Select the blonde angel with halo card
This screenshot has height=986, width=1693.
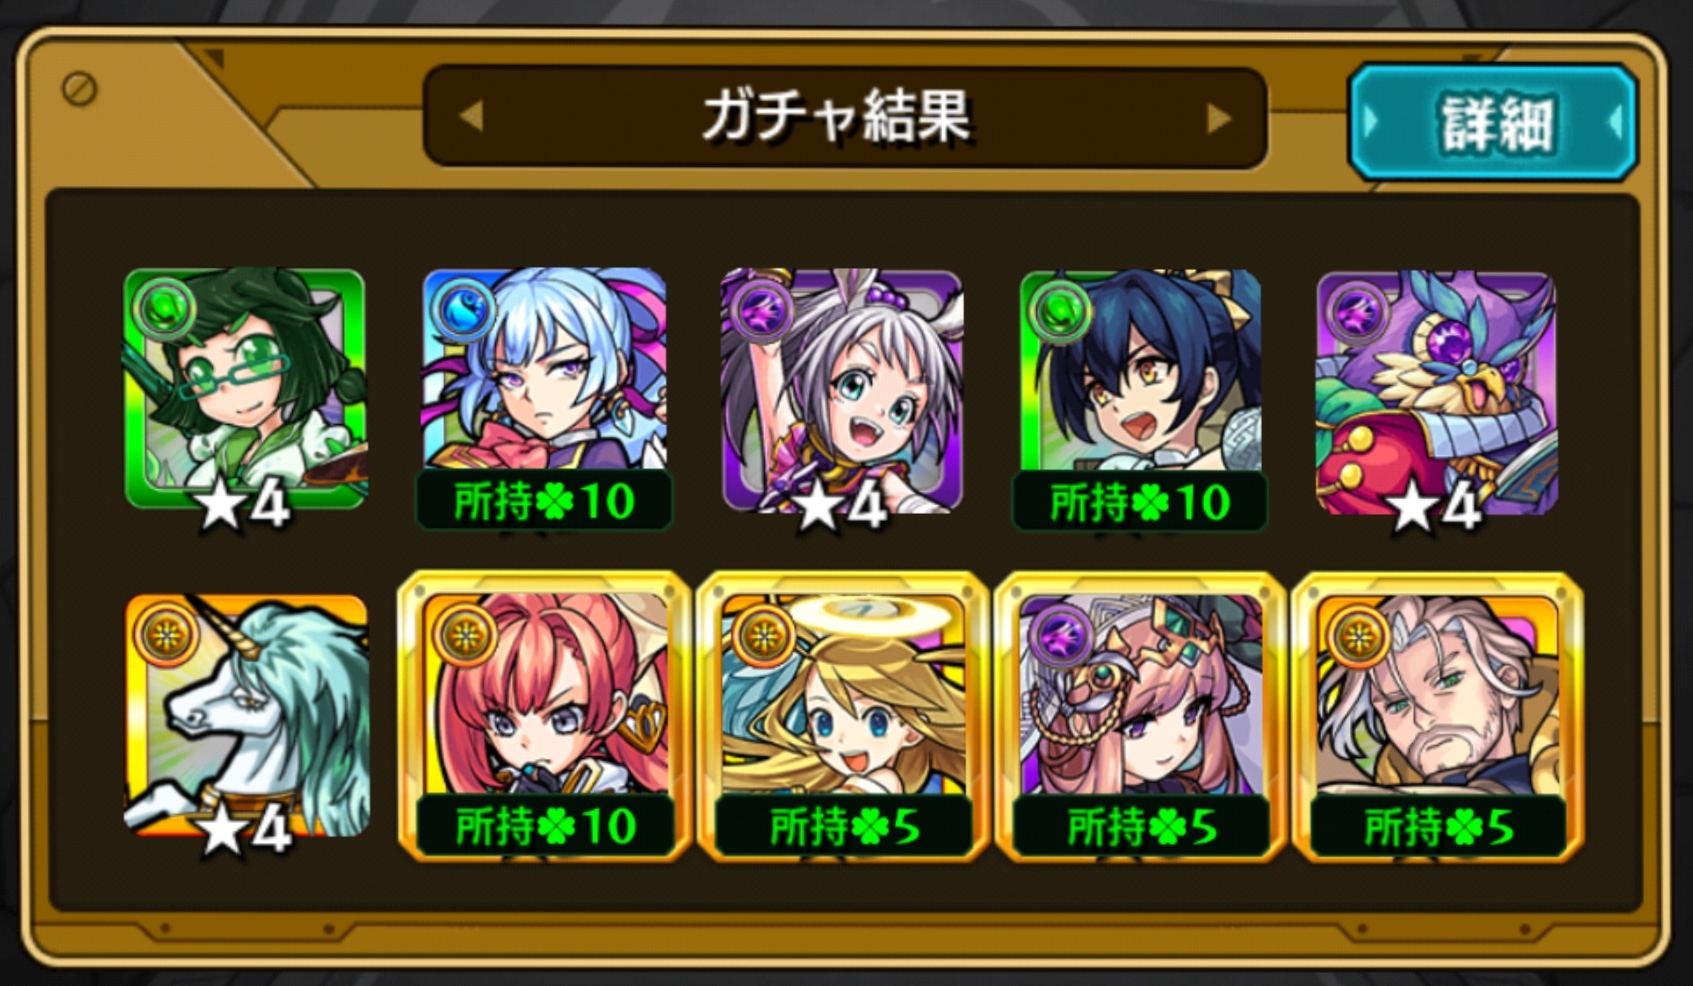tap(842, 715)
